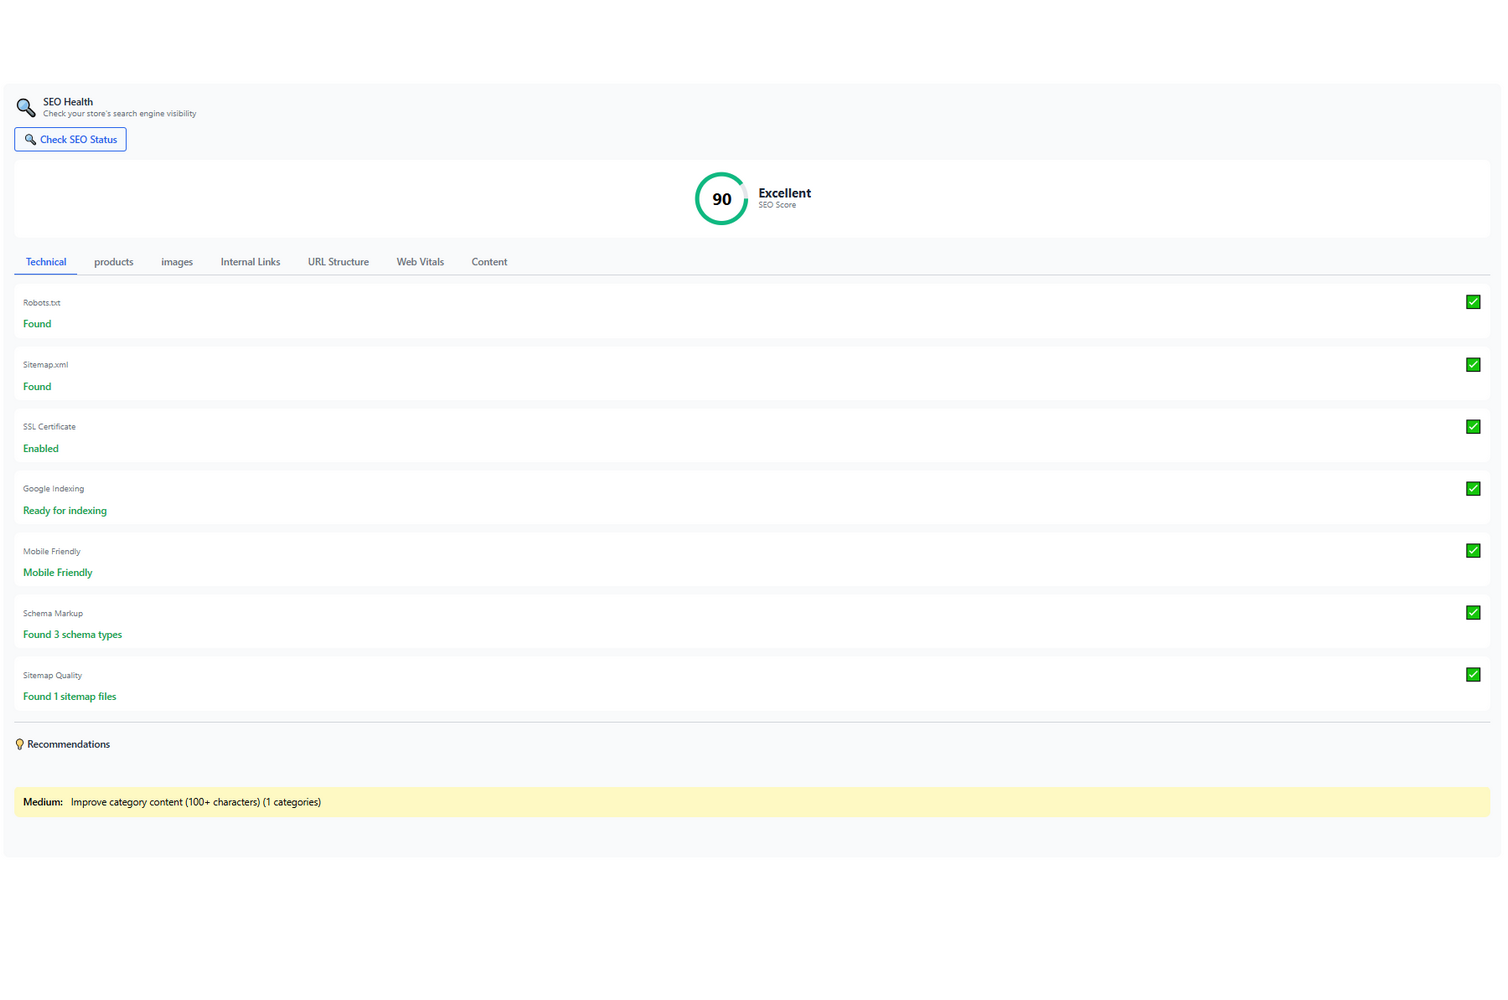Click the green checkmark for Robots.txt
Image resolution: width=1508 pixels, height=1000 pixels.
pyautogui.click(x=1472, y=301)
